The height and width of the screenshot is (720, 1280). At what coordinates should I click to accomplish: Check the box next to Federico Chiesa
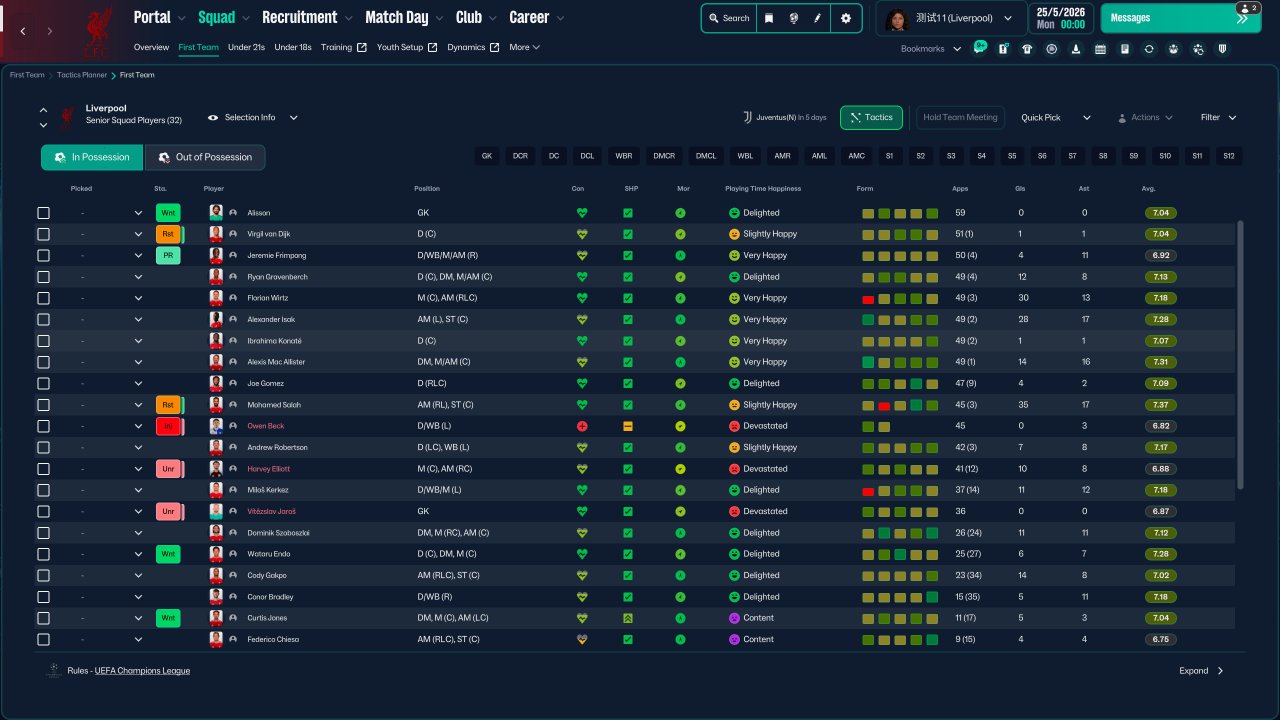click(x=43, y=639)
